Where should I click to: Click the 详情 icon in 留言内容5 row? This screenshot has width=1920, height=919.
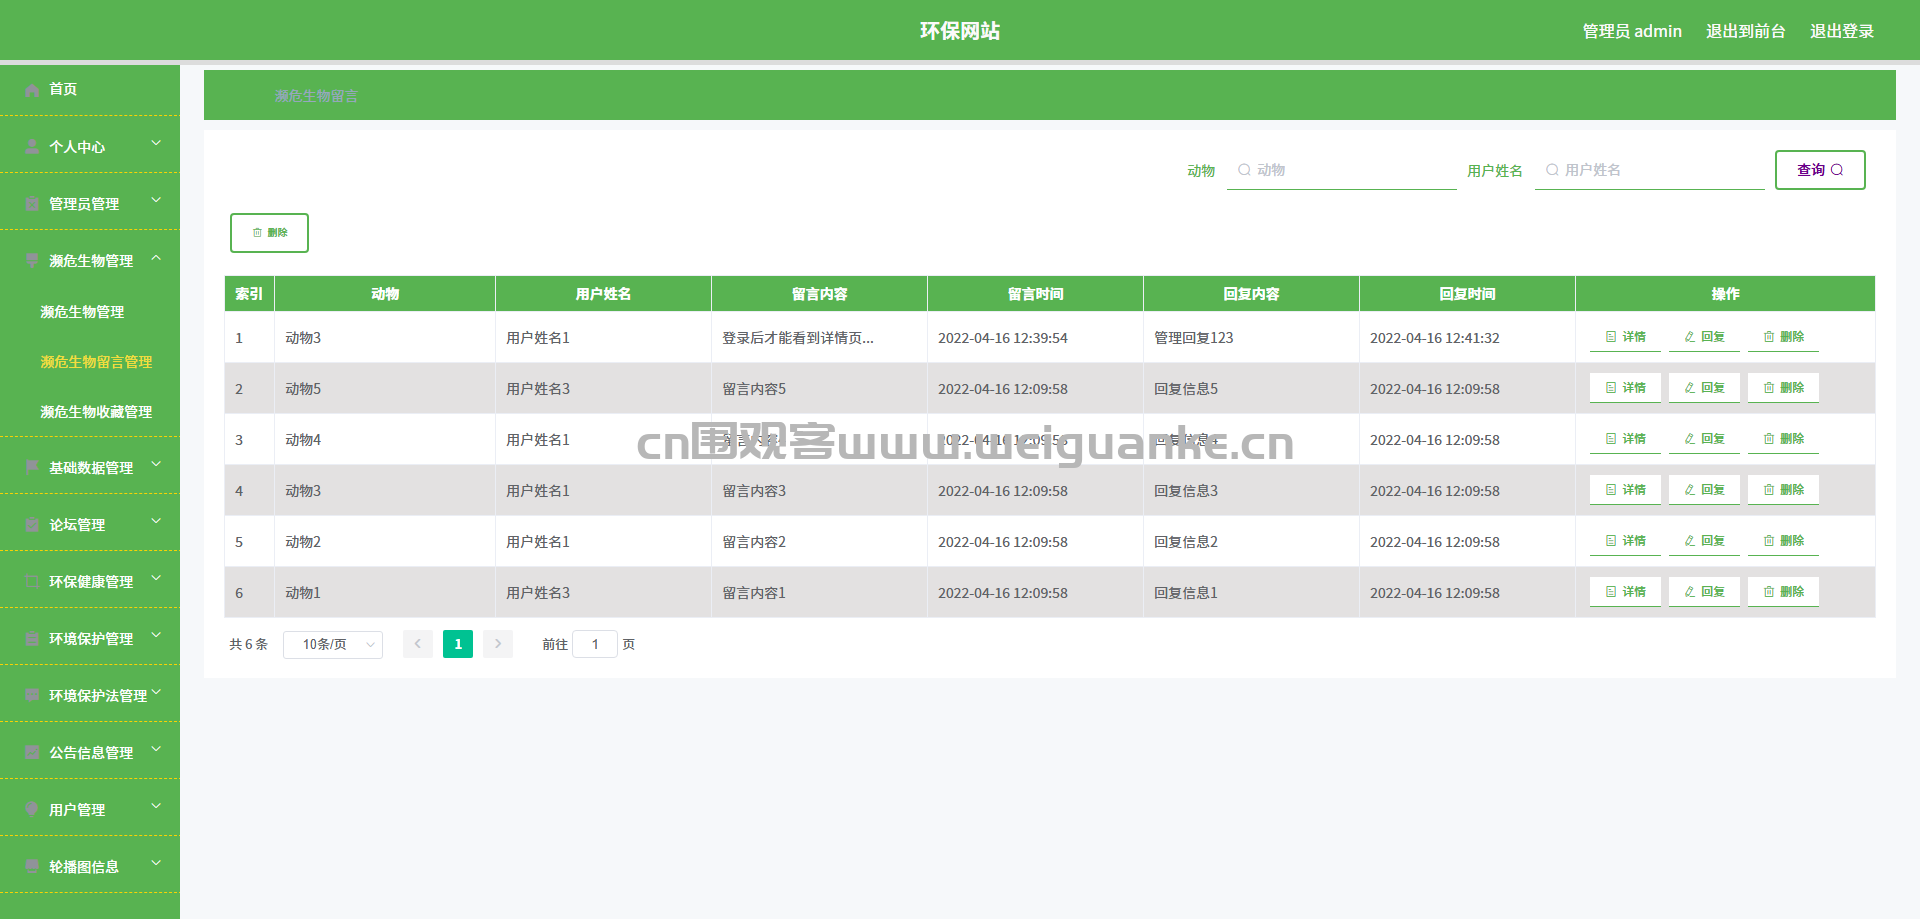[1611, 388]
